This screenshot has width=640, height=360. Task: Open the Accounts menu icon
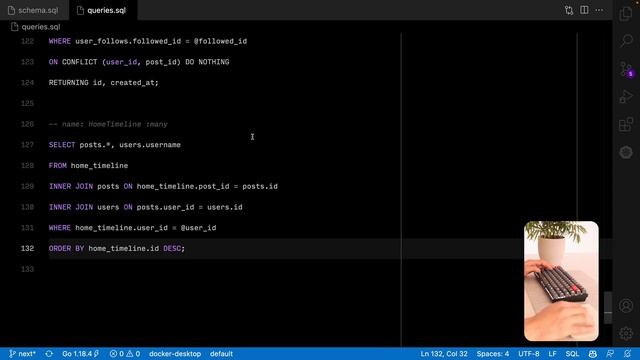click(x=626, y=306)
